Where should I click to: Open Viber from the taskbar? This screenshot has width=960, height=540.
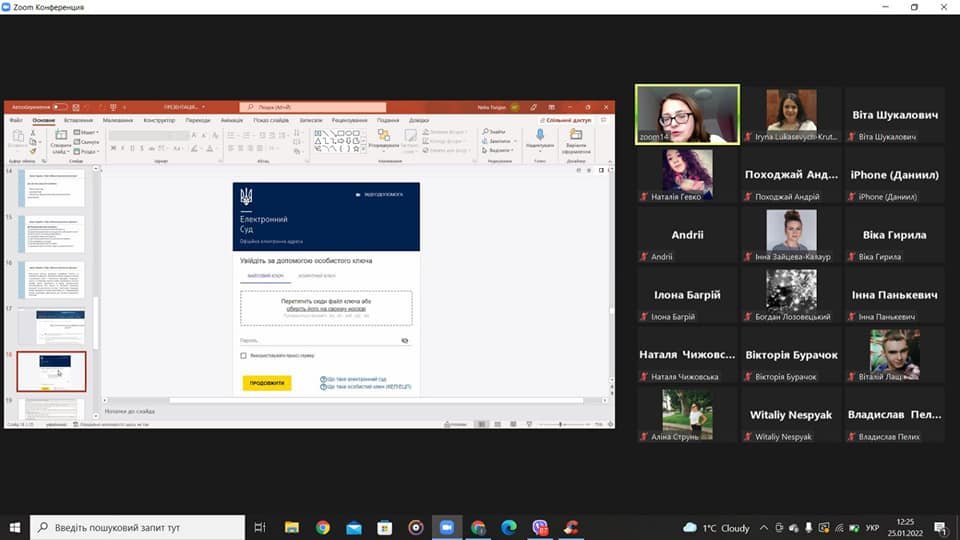tap(540, 527)
